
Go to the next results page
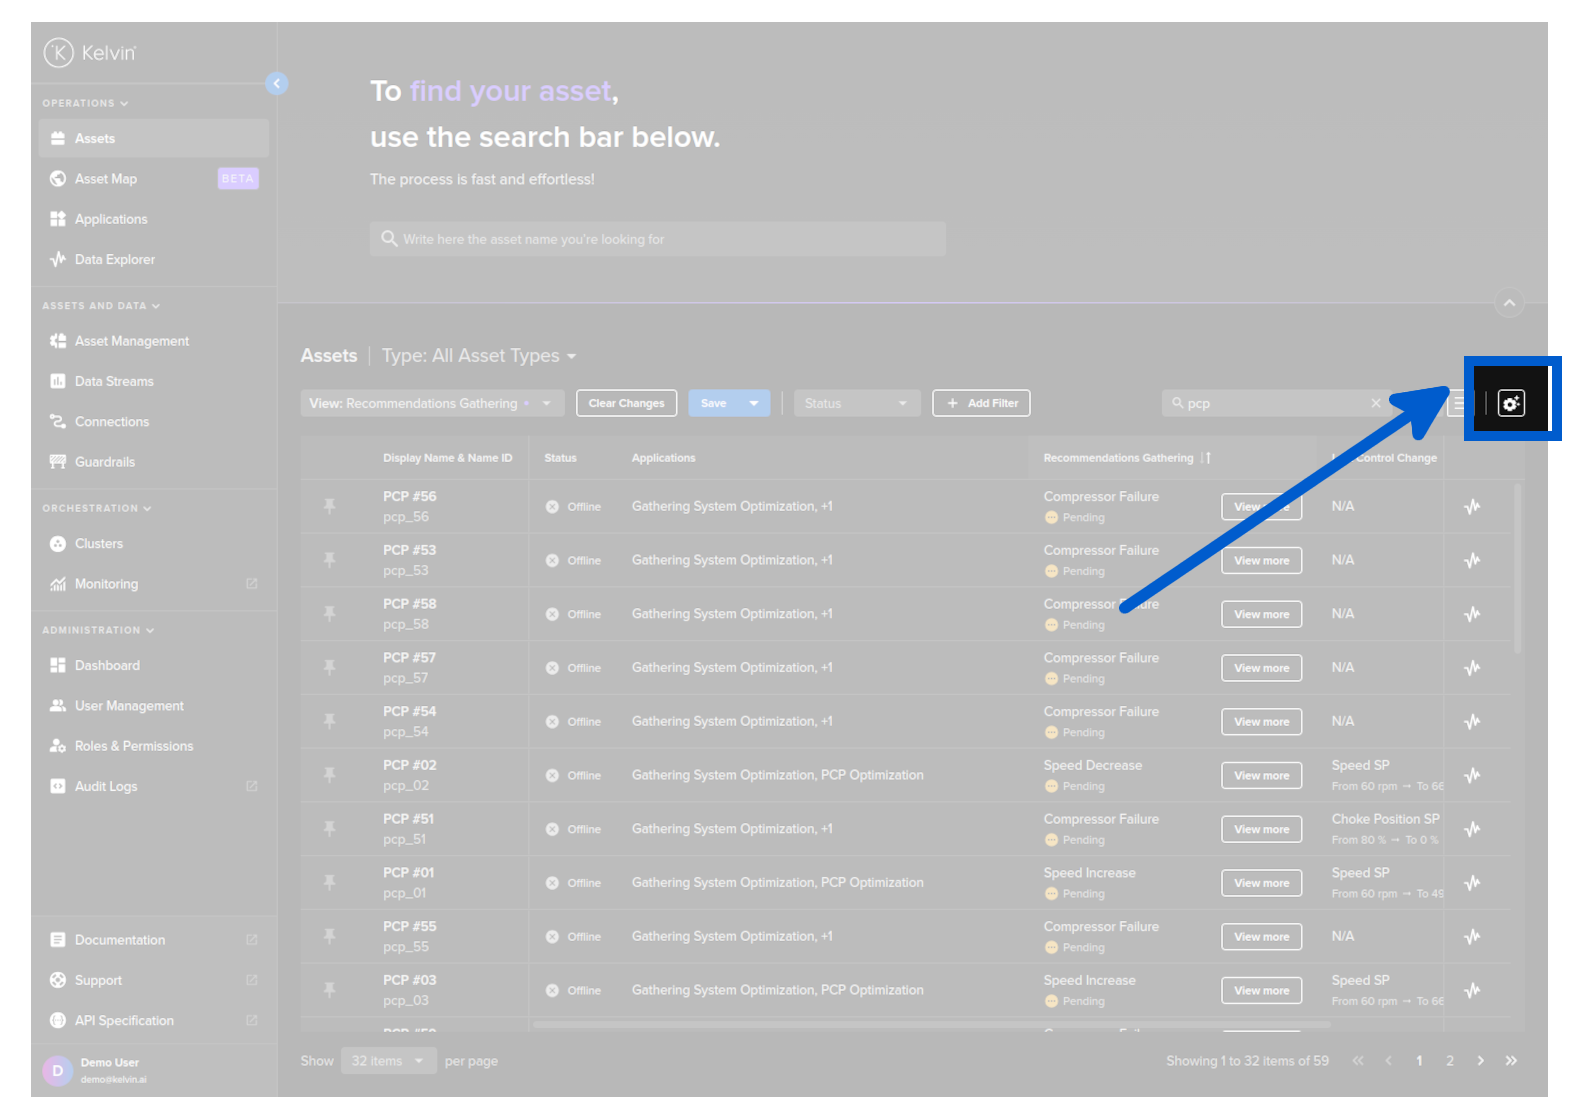[x=1481, y=1061]
